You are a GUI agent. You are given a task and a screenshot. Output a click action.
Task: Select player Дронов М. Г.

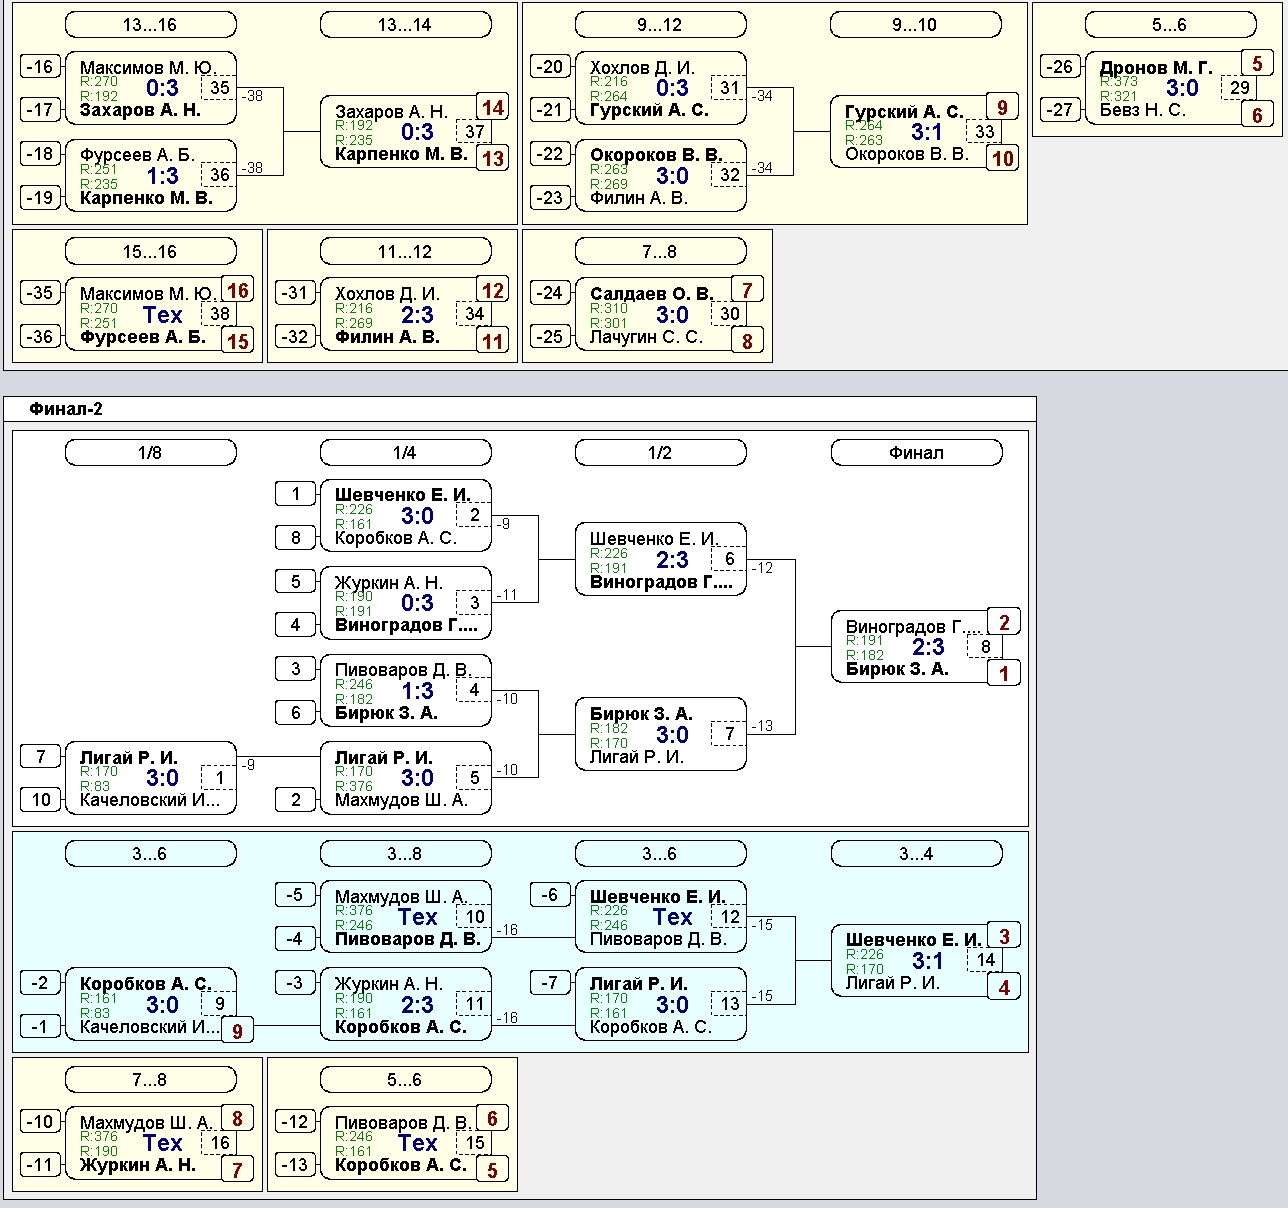(1156, 68)
